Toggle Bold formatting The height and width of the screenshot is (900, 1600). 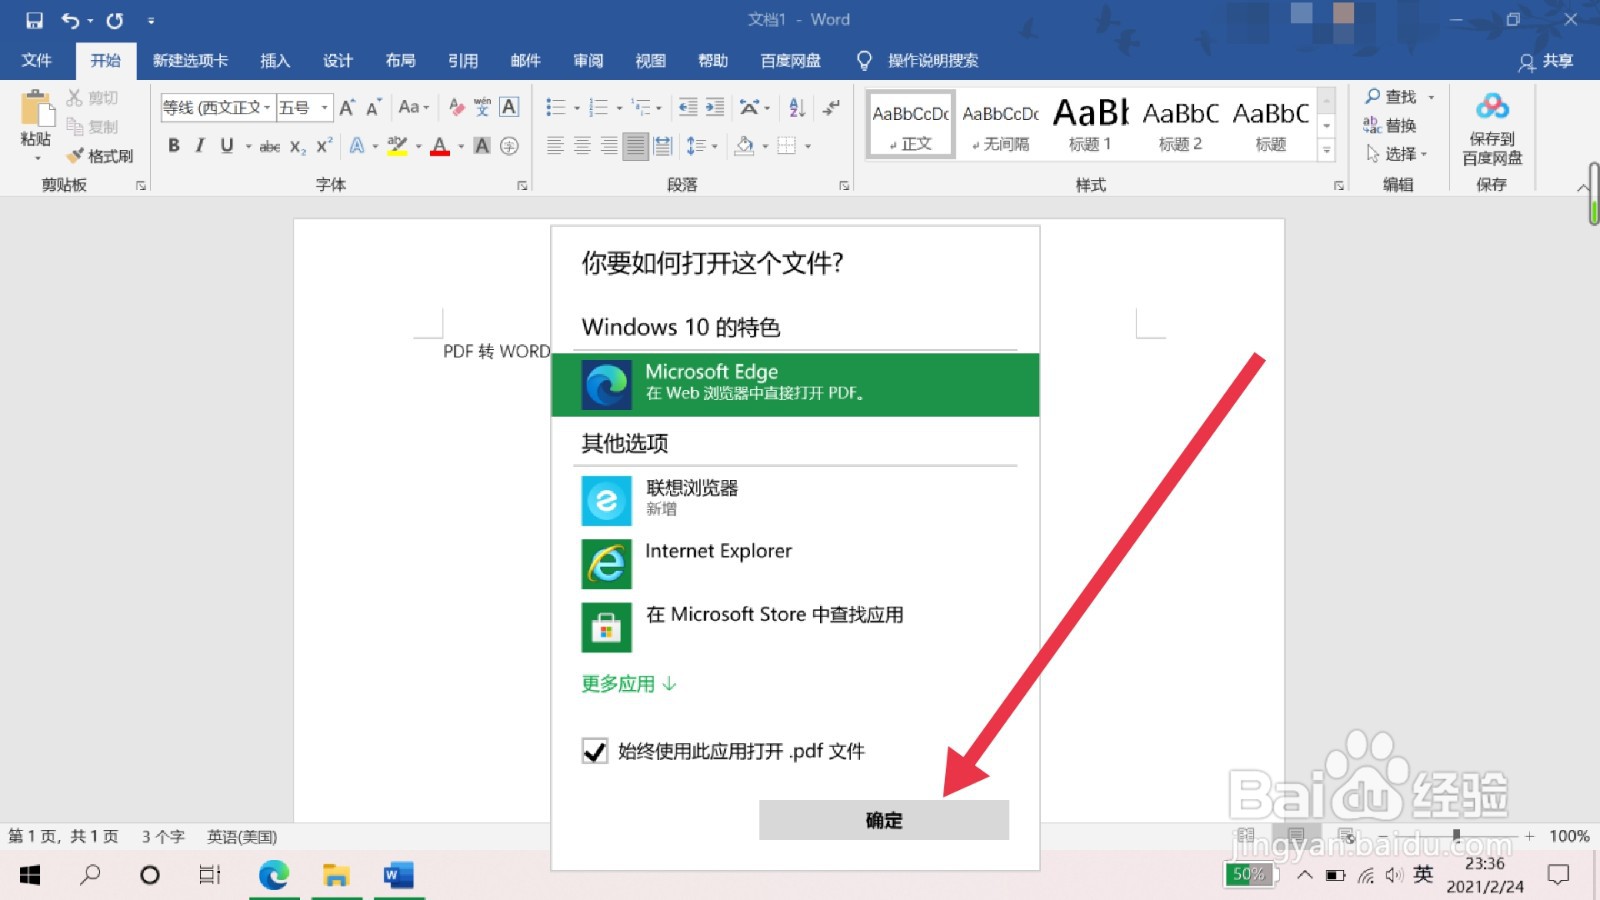(x=174, y=146)
